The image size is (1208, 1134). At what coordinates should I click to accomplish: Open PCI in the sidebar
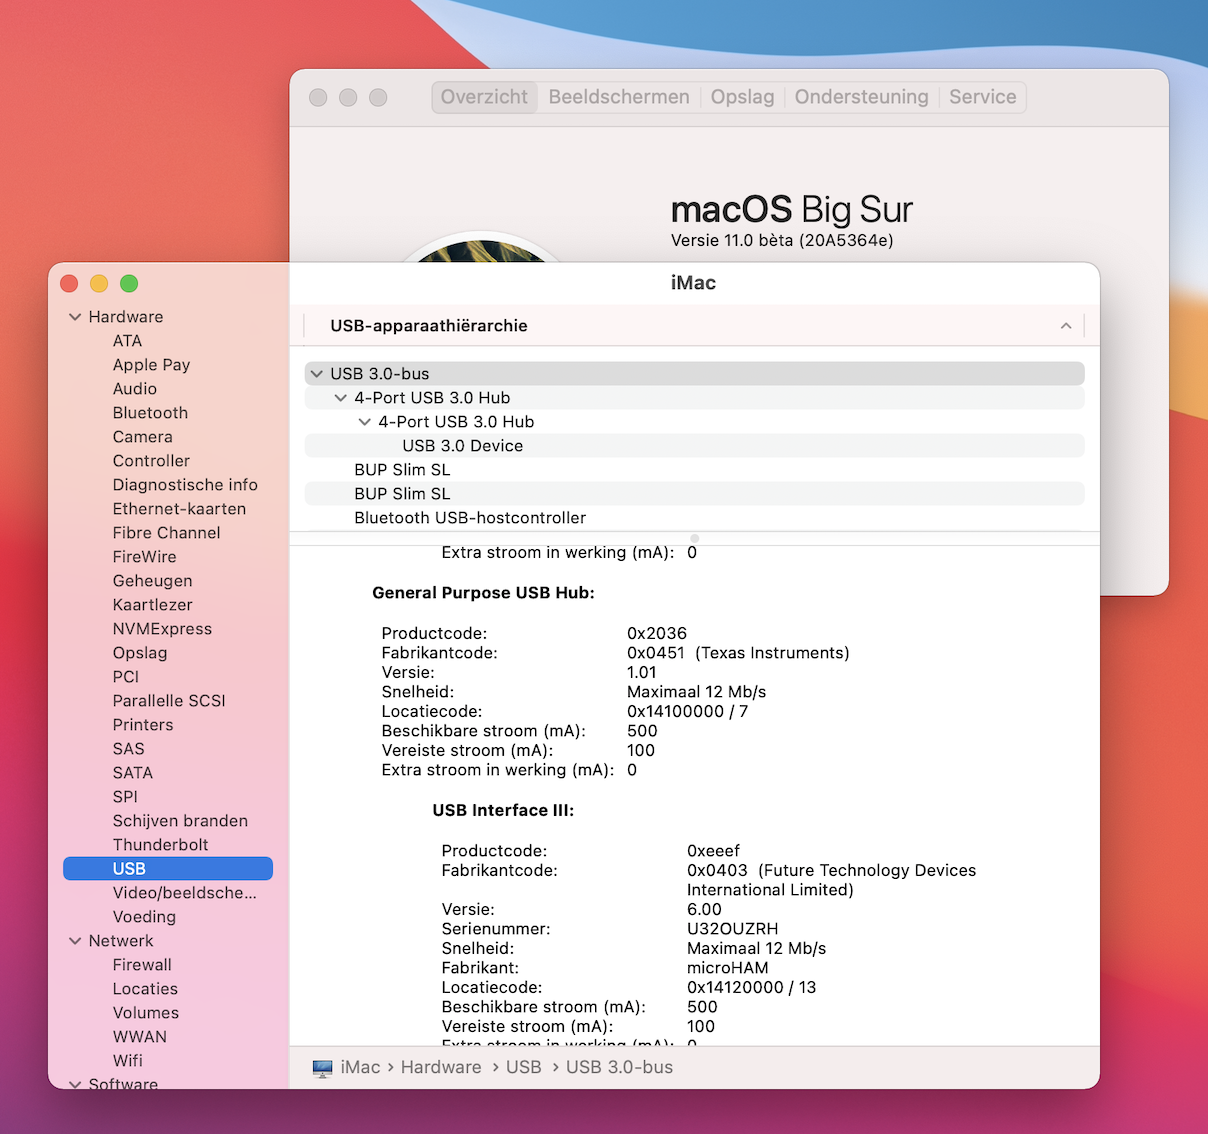(126, 677)
